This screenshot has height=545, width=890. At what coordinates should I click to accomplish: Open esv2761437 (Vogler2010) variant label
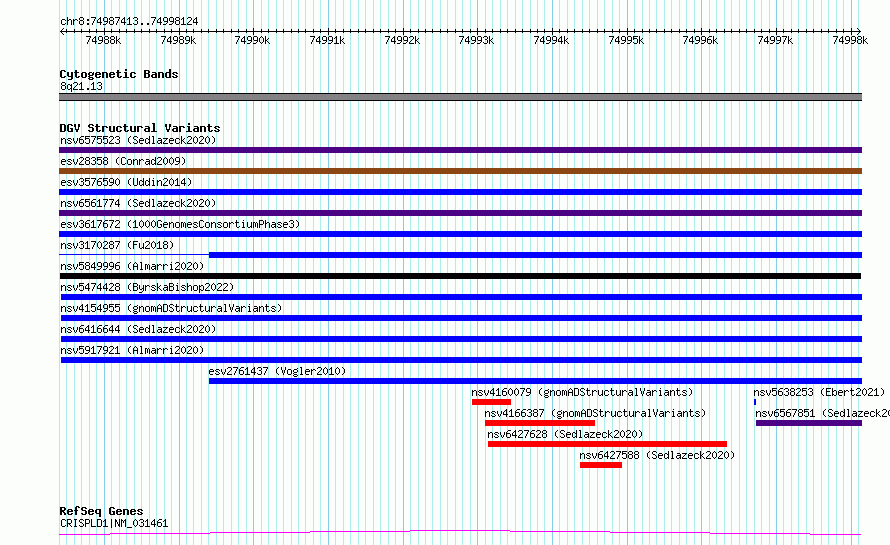coord(277,371)
